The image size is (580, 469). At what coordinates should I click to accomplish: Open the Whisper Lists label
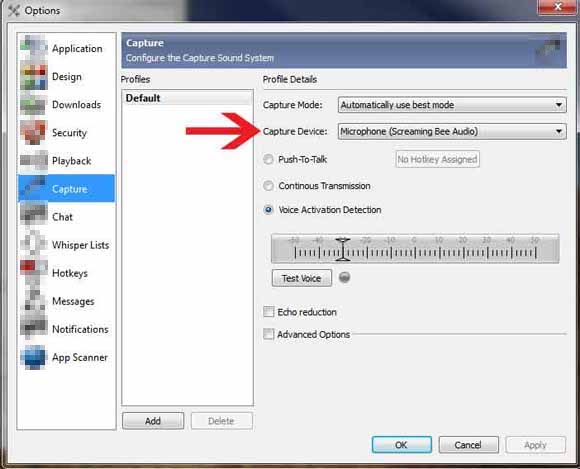pos(81,245)
